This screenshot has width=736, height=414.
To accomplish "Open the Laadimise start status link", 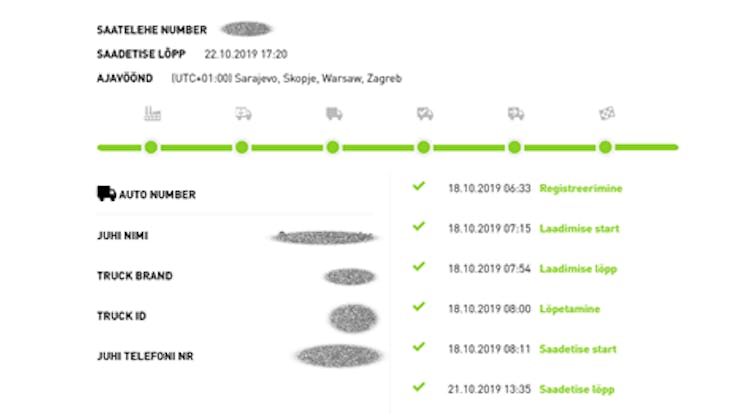I will click(x=579, y=229).
